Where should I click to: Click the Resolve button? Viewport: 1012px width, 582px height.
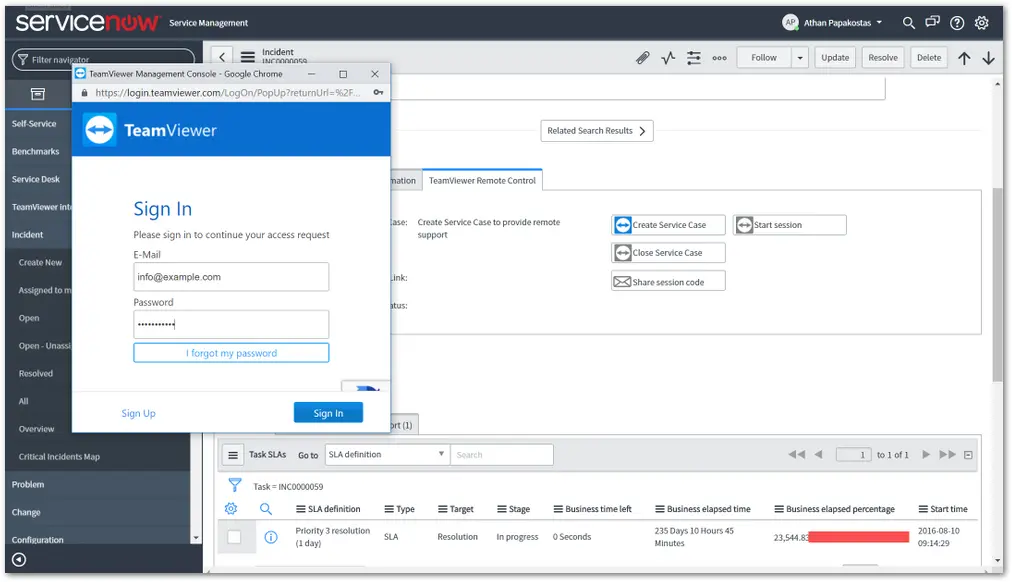click(882, 58)
